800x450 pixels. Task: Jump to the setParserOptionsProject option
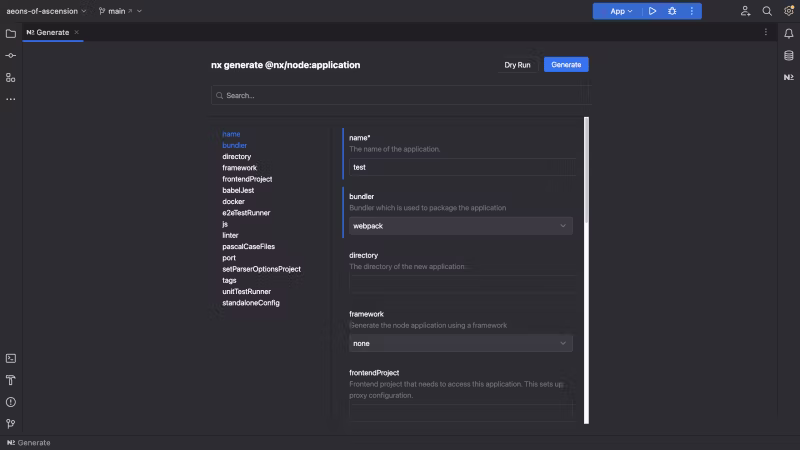point(261,269)
